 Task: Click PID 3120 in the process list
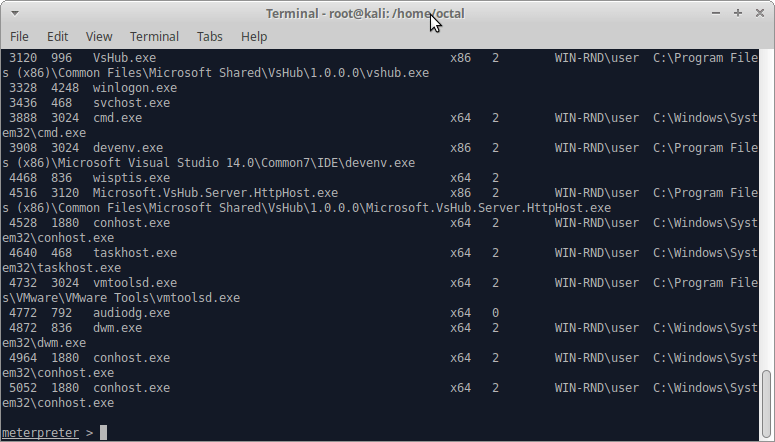click(x=23, y=58)
